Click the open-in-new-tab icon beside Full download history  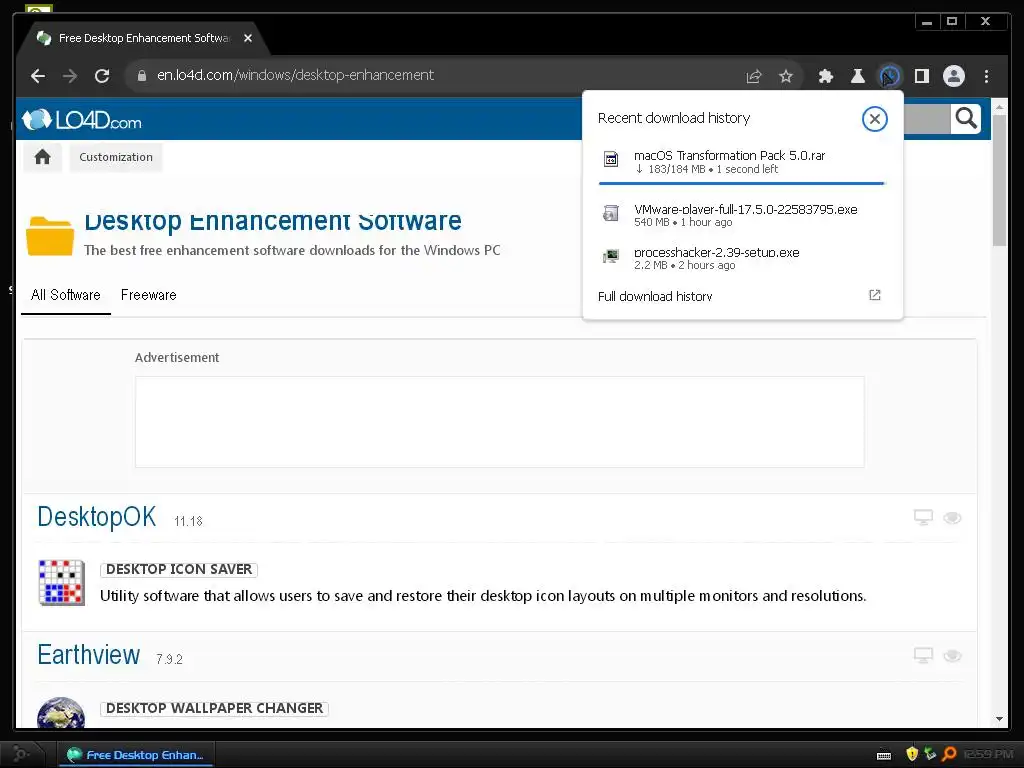(874, 295)
